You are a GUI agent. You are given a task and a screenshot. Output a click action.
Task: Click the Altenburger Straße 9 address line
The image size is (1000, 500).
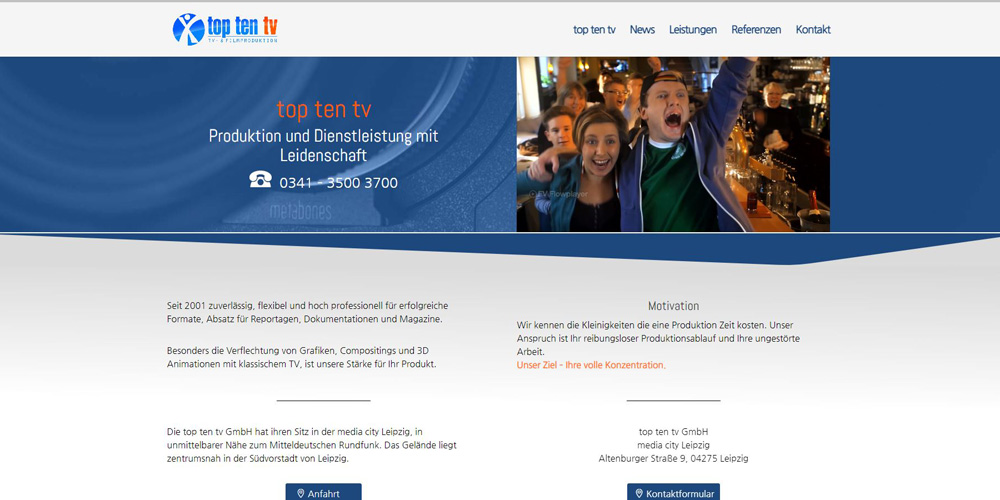[673, 459]
